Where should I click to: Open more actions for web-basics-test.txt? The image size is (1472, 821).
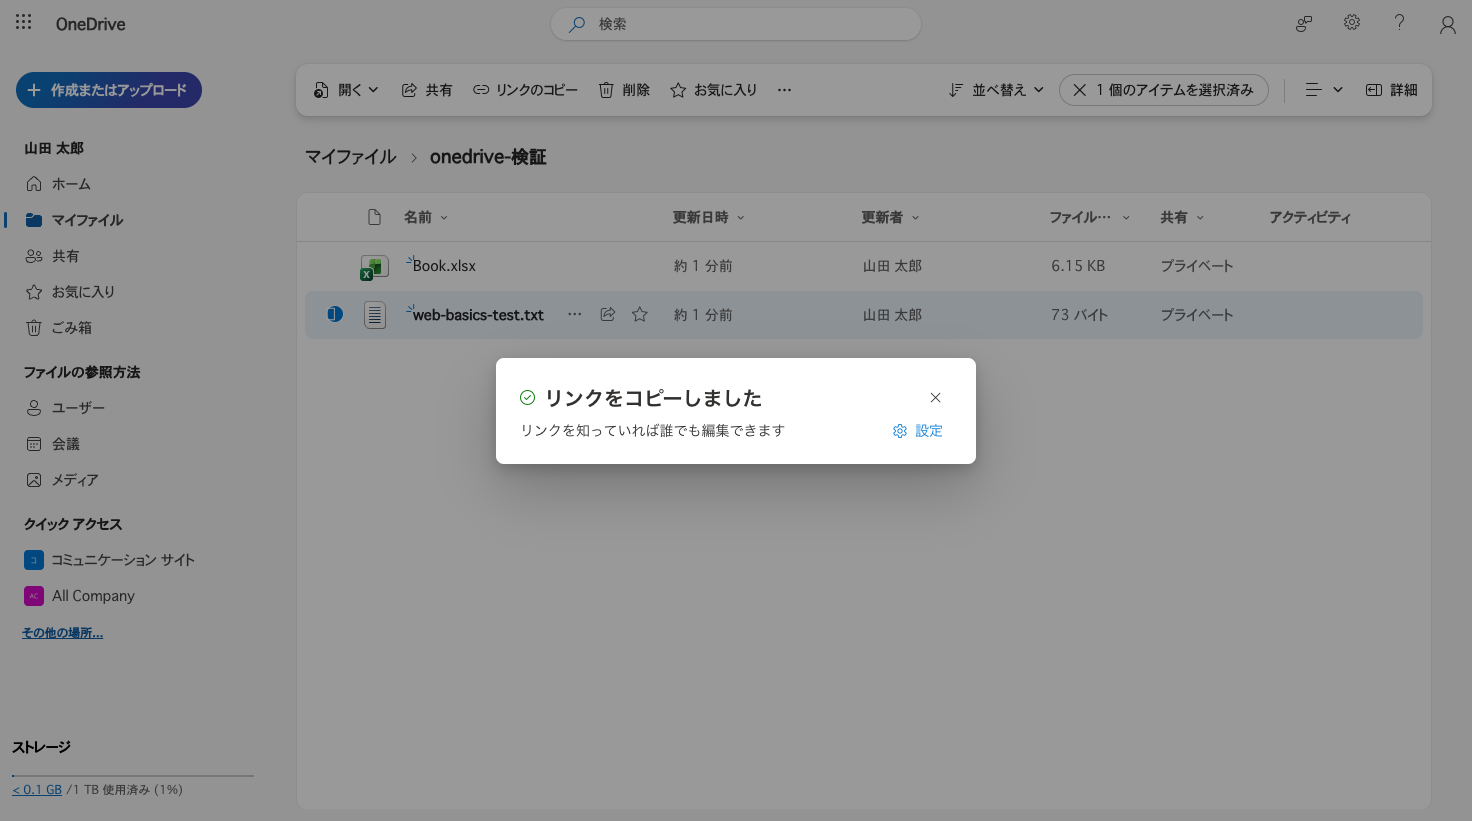(x=575, y=314)
